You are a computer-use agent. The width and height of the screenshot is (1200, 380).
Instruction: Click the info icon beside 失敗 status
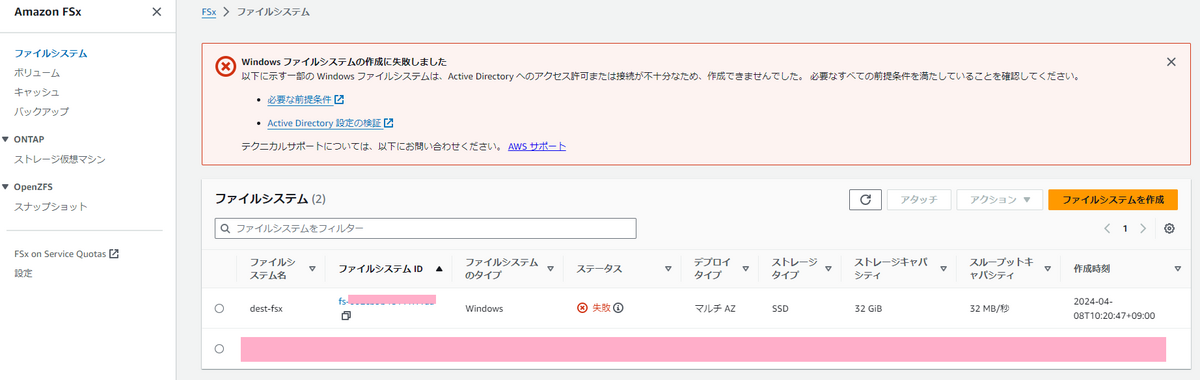pyautogui.click(x=619, y=308)
